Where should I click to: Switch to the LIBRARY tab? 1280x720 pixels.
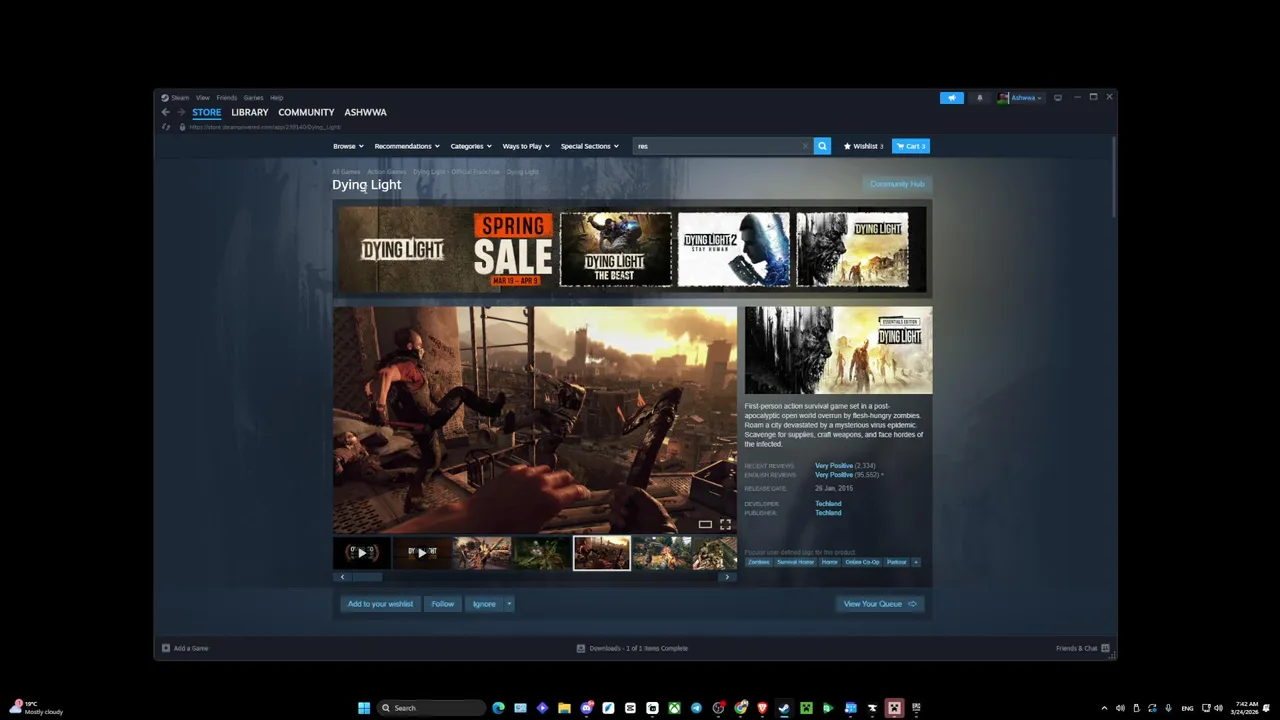(250, 112)
